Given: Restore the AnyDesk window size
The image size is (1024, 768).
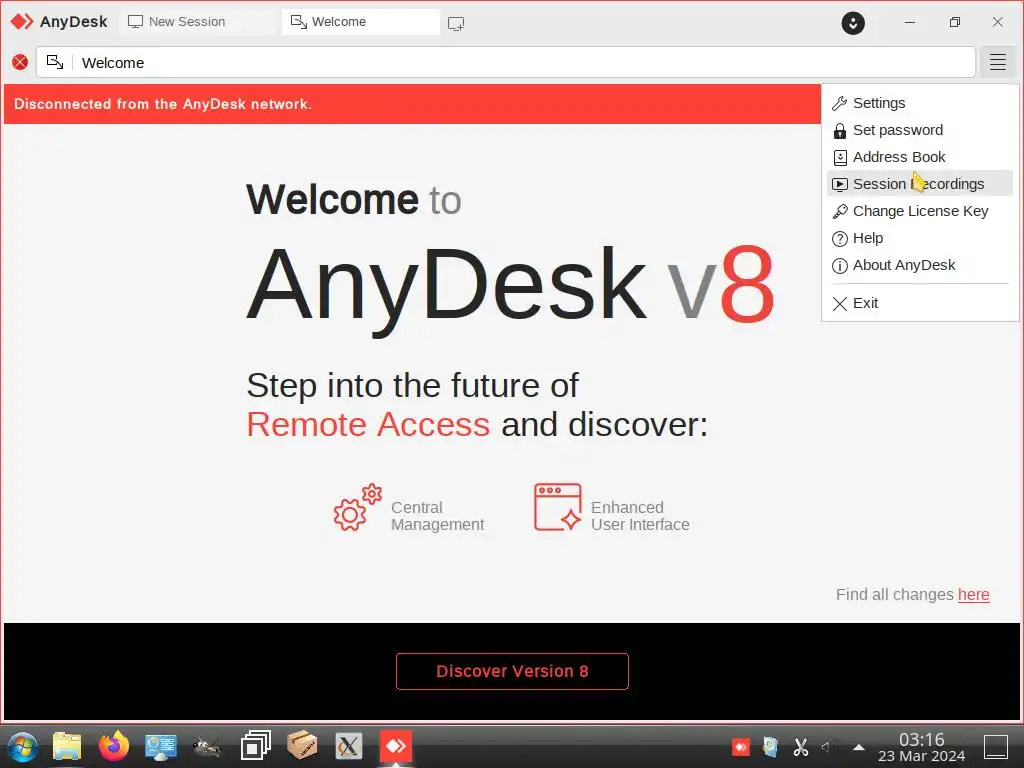Looking at the screenshot, I should pos(954,22).
